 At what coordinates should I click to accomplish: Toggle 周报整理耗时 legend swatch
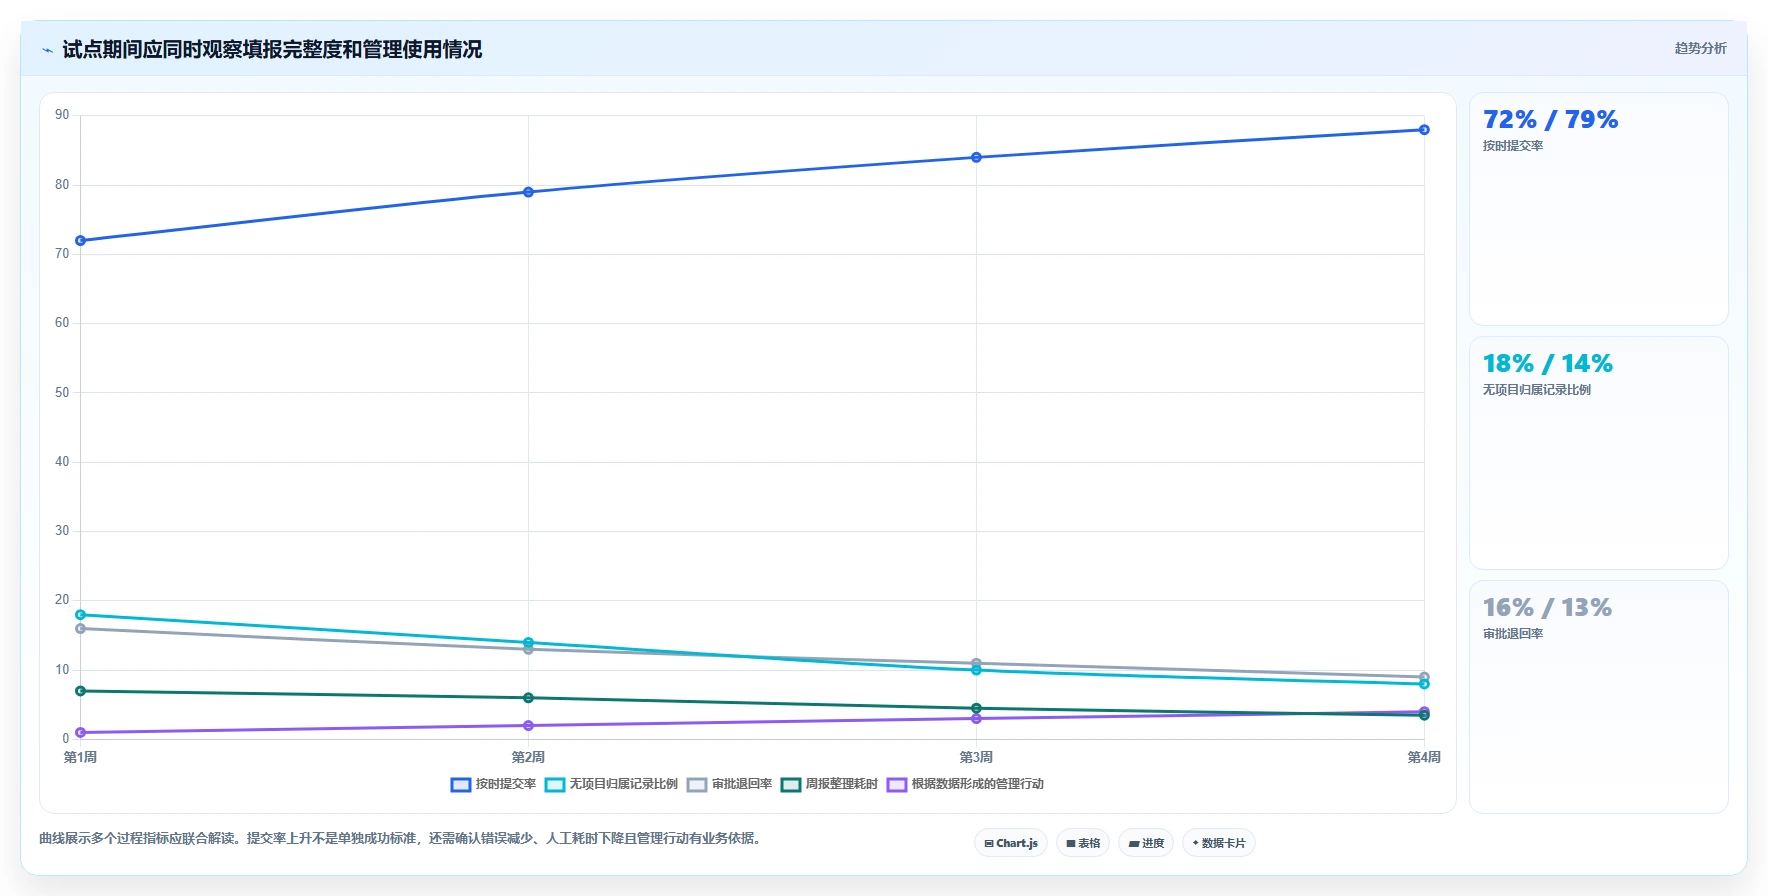pyautogui.click(x=791, y=785)
